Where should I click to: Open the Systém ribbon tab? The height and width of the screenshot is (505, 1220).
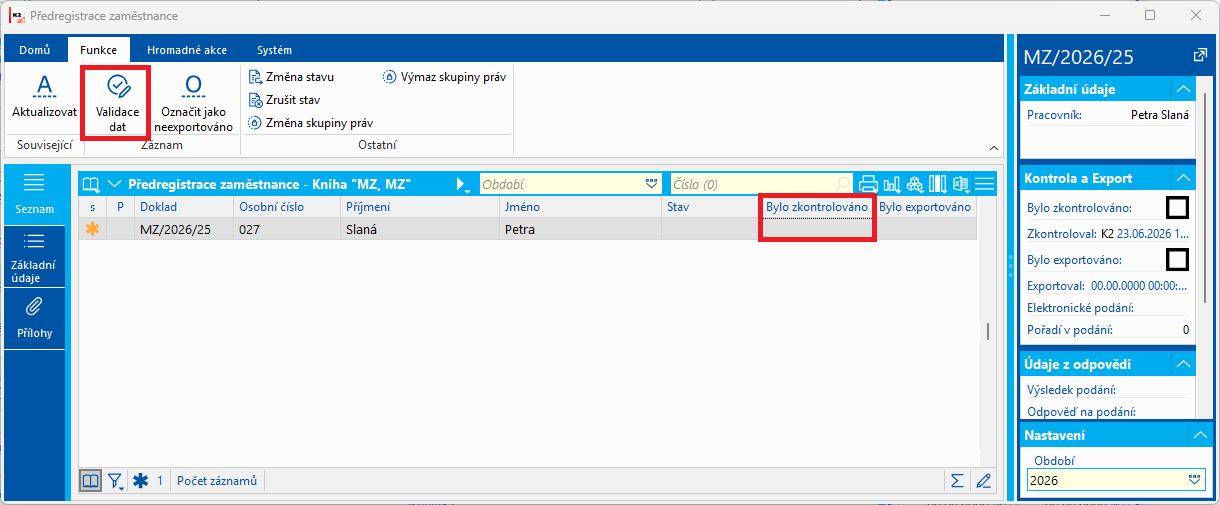274,50
